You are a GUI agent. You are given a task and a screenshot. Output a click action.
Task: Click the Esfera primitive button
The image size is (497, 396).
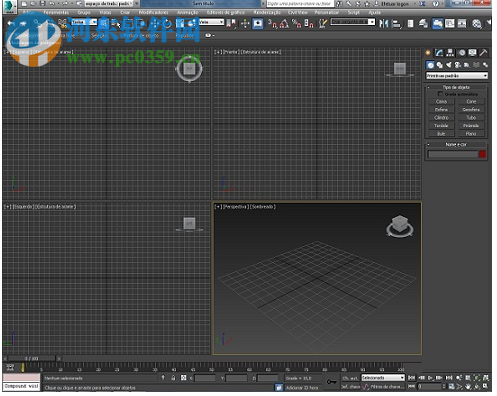coord(441,110)
